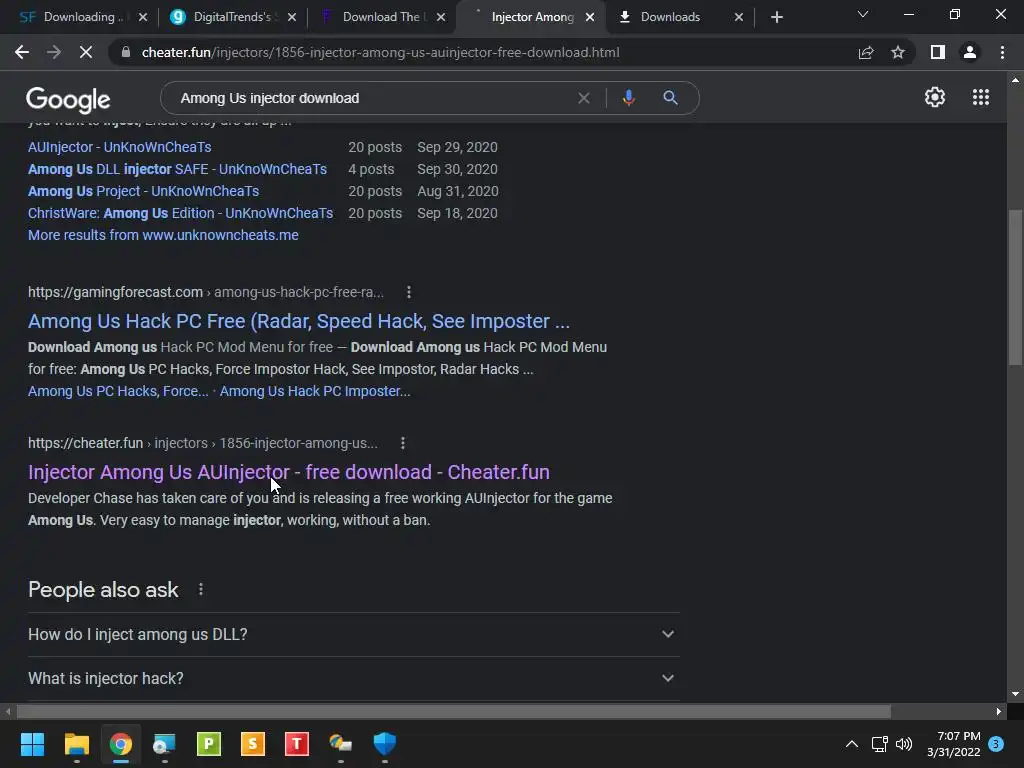Open green P app in taskbar
This screenshot has height=768, width=1024.
(x=209, y=743)
